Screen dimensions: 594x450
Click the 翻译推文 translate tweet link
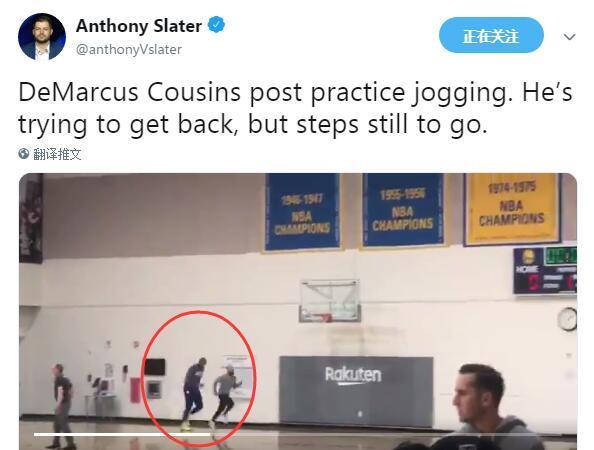pyautogui.click(x=57, y=154)
